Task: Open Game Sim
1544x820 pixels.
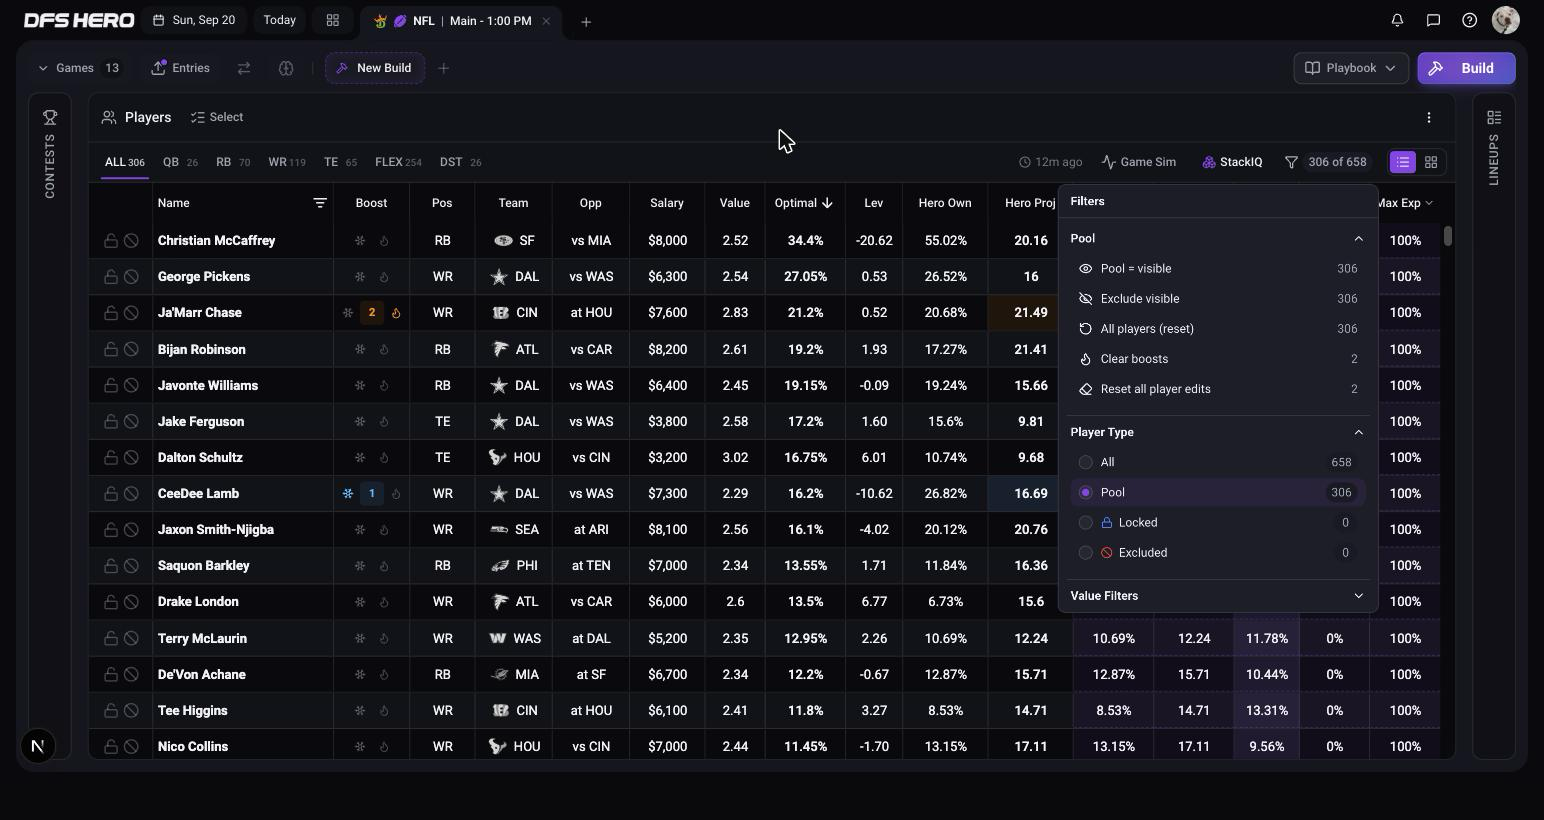Action: click(x=1139, y=162)
